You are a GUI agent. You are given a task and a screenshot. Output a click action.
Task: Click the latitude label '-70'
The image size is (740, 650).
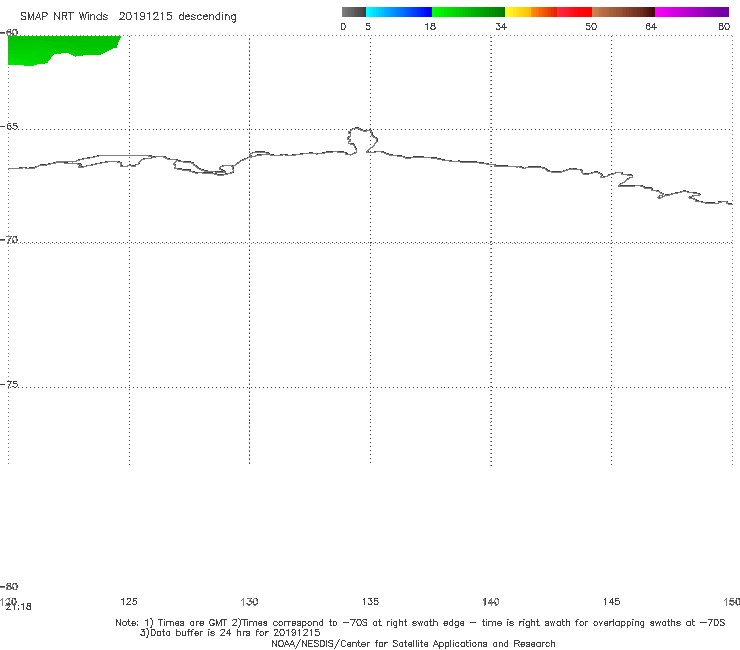tap(9, 240)
